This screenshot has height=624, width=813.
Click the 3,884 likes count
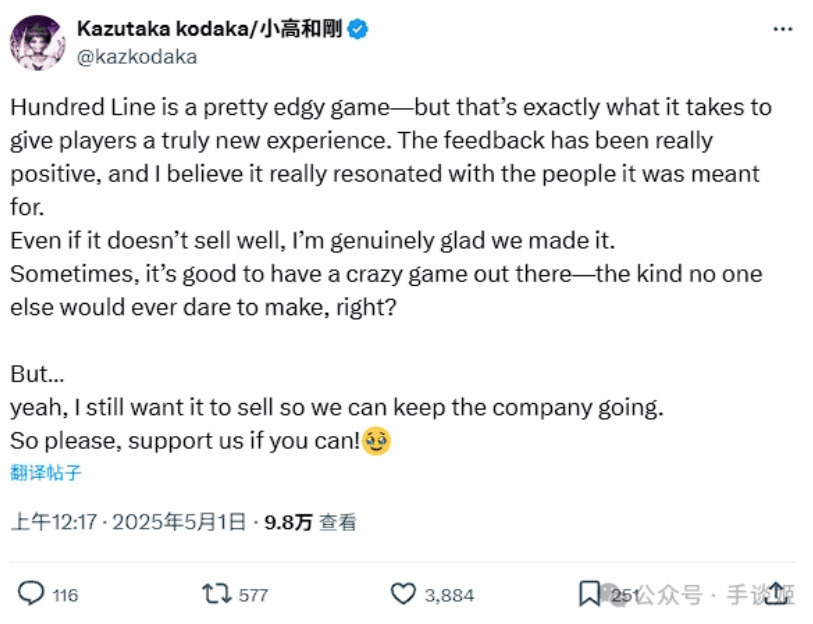click(x=449, y=595)
